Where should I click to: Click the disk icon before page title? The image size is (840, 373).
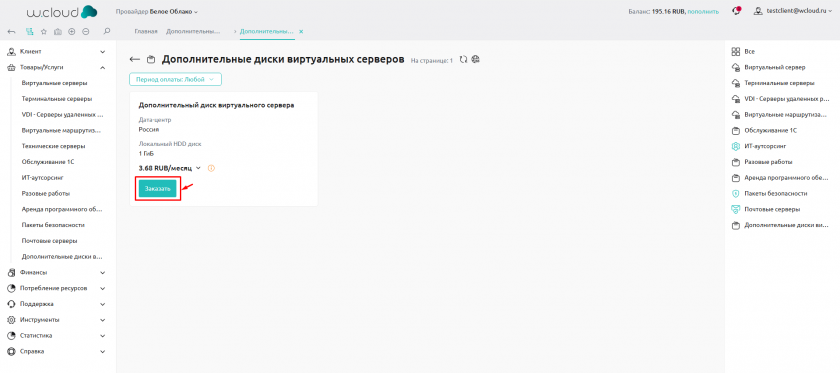[x=151, y=59]
